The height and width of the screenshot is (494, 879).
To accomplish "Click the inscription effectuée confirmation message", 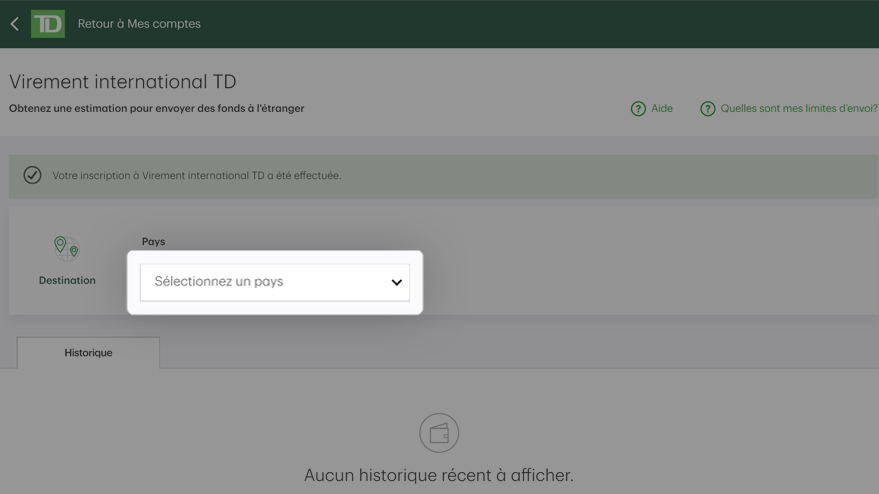I will 197,176.
